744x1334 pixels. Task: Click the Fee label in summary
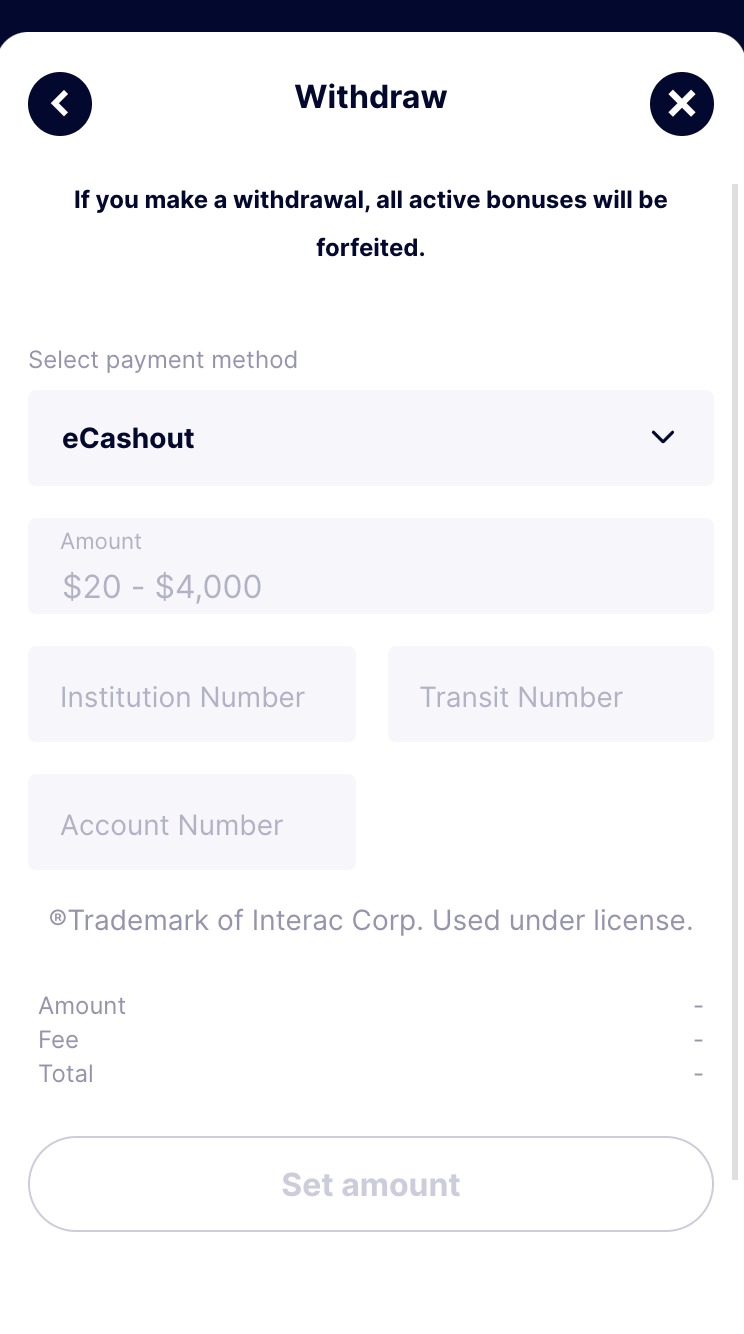(58, 1040)
